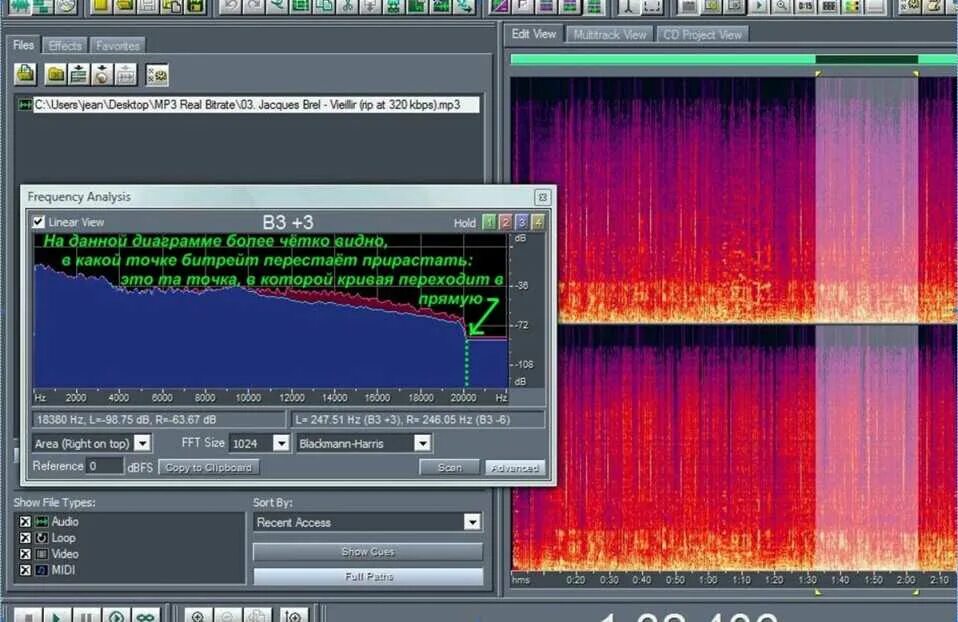This screenshot has height=622, width=958.
Task: Switch to the CD Project View tab
Action: 703,35
